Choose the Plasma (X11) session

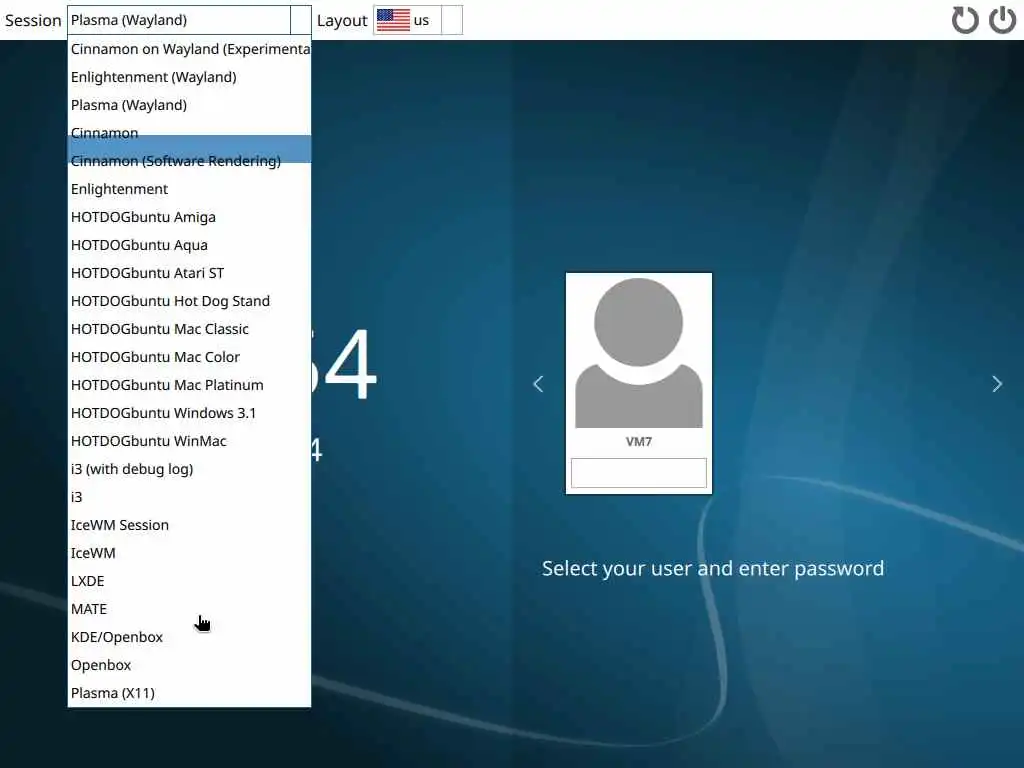(x=189, y=694)
